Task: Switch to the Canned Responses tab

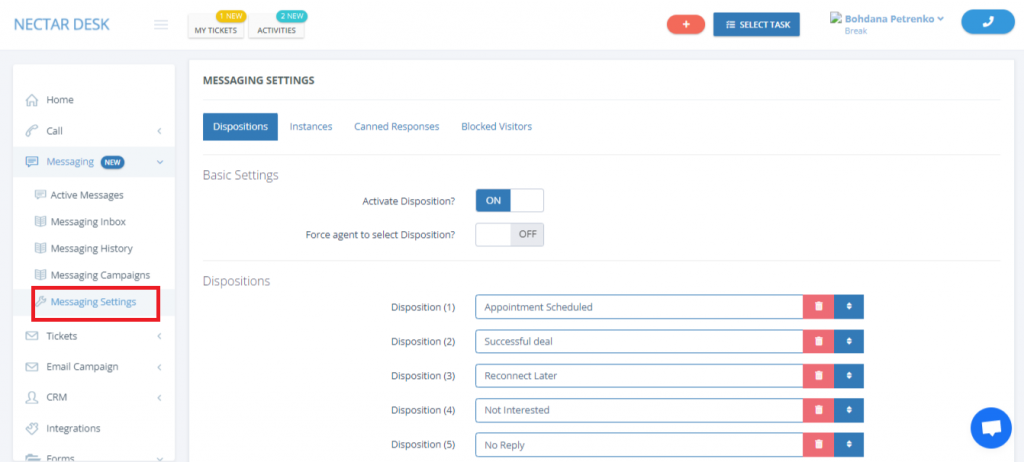Action: [396, 127]
